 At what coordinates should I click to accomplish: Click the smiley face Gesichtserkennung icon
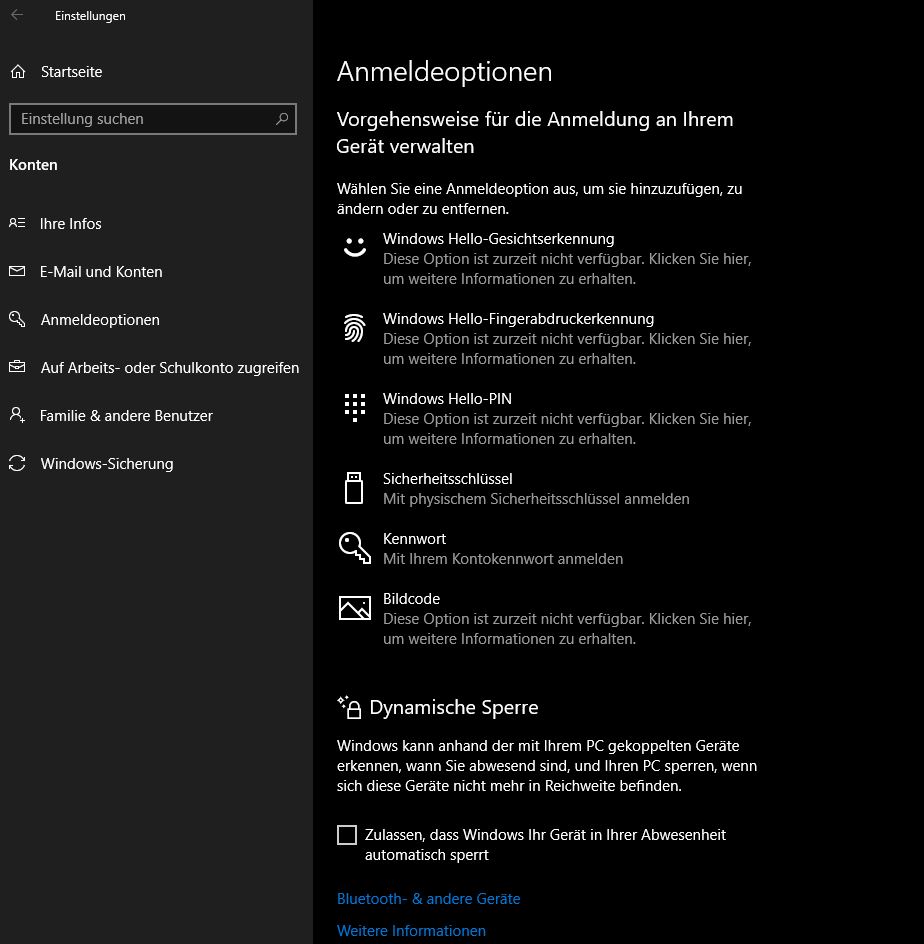pyautogui.click(x=355, y=246)
